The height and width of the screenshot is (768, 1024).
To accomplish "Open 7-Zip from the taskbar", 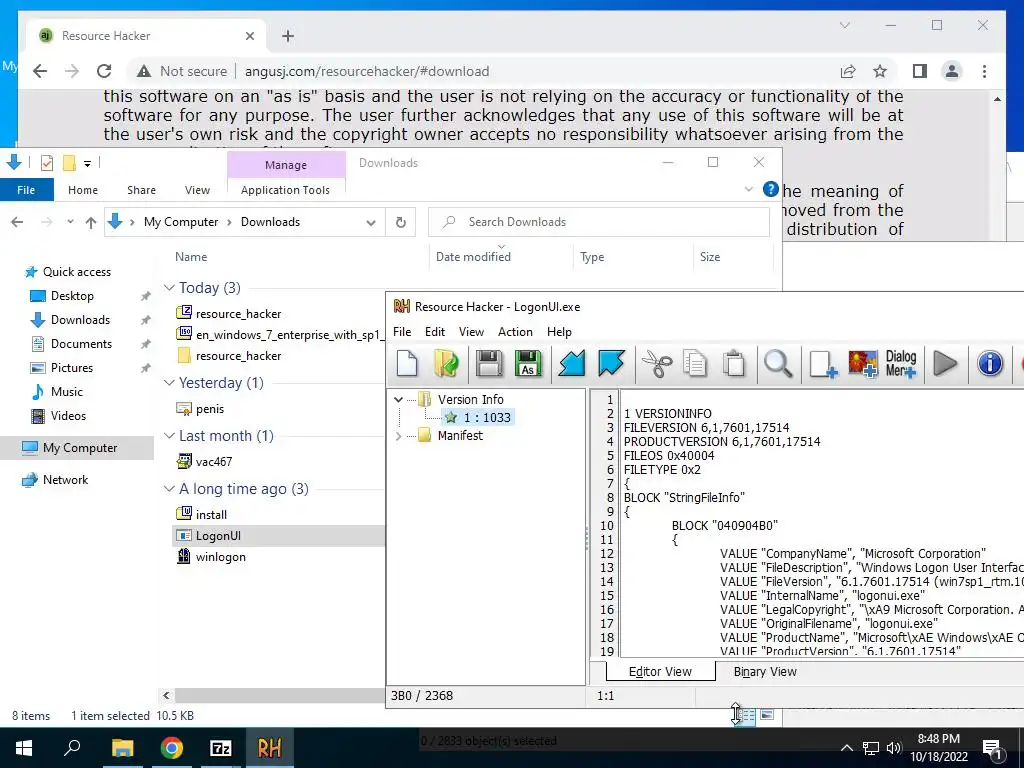I will [x=221, y=748].
